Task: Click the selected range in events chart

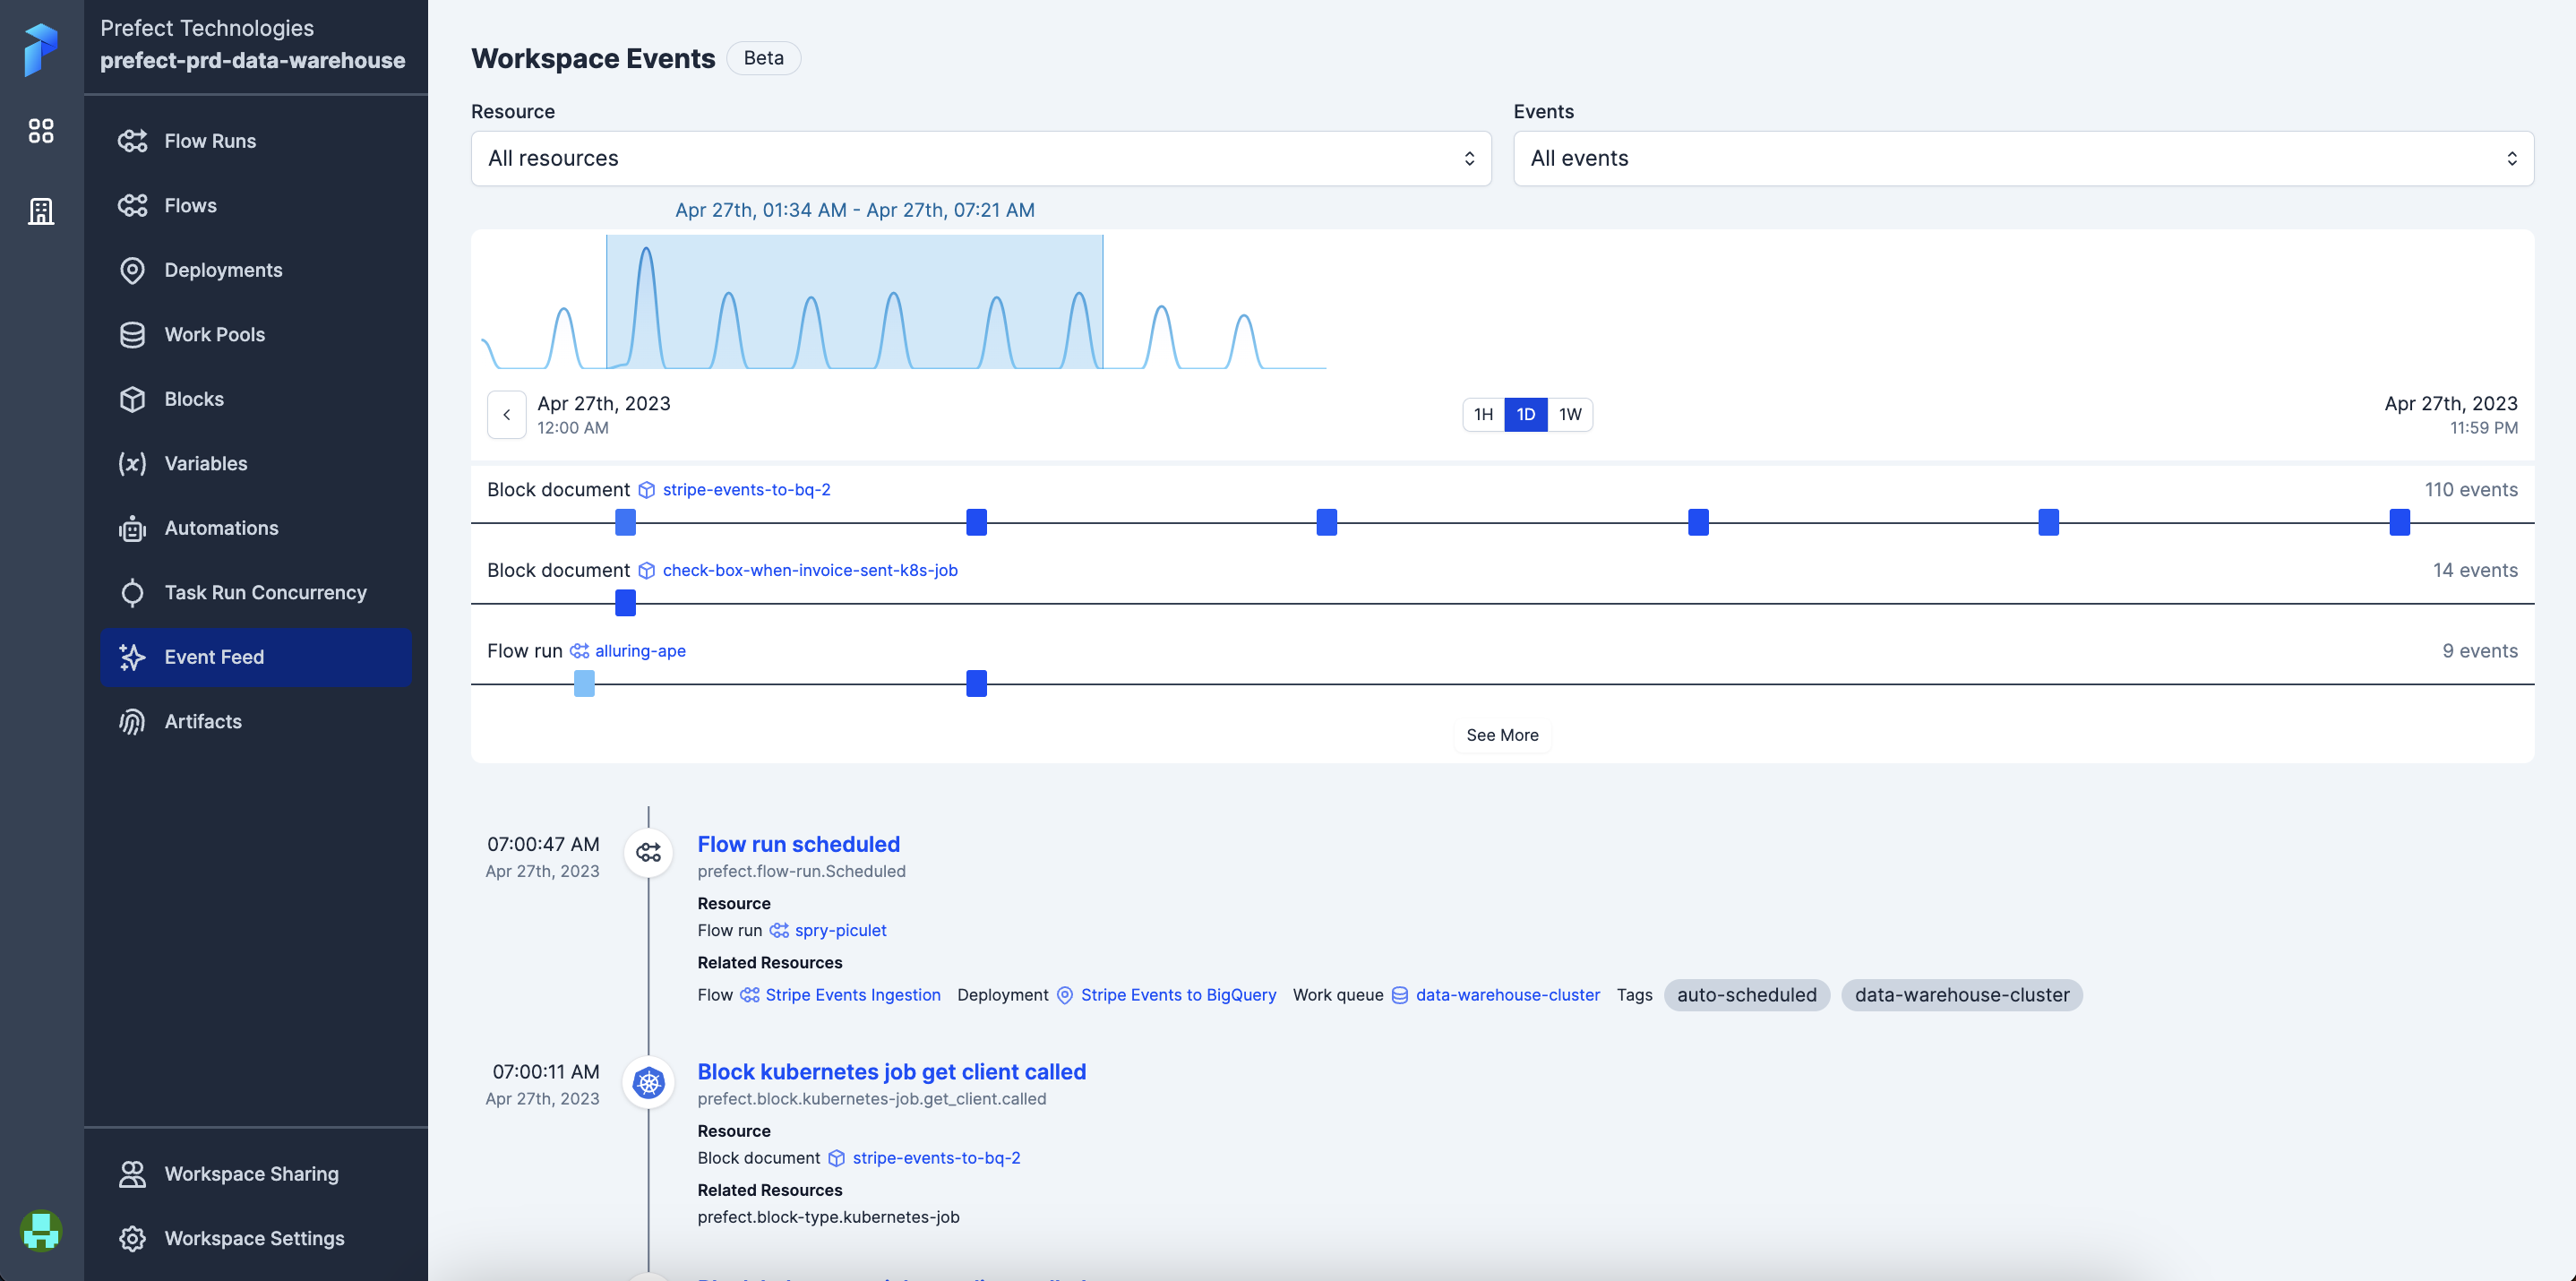Action: pos(855,302)
